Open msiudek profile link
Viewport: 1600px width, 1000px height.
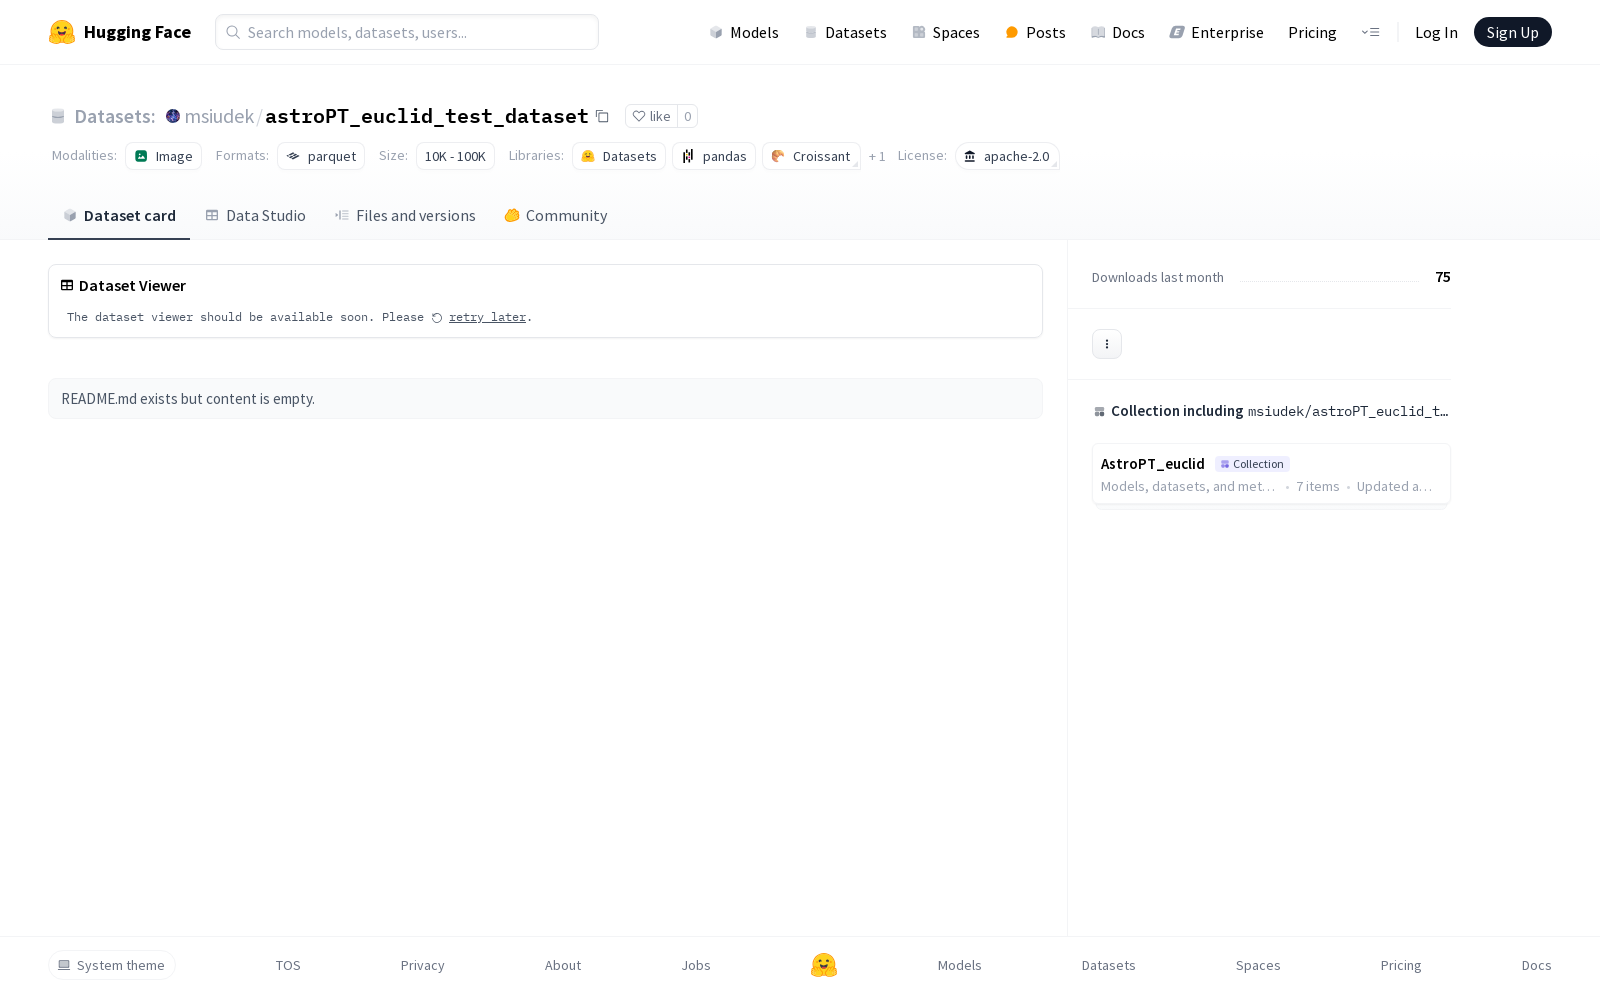[x=219, y=116]
